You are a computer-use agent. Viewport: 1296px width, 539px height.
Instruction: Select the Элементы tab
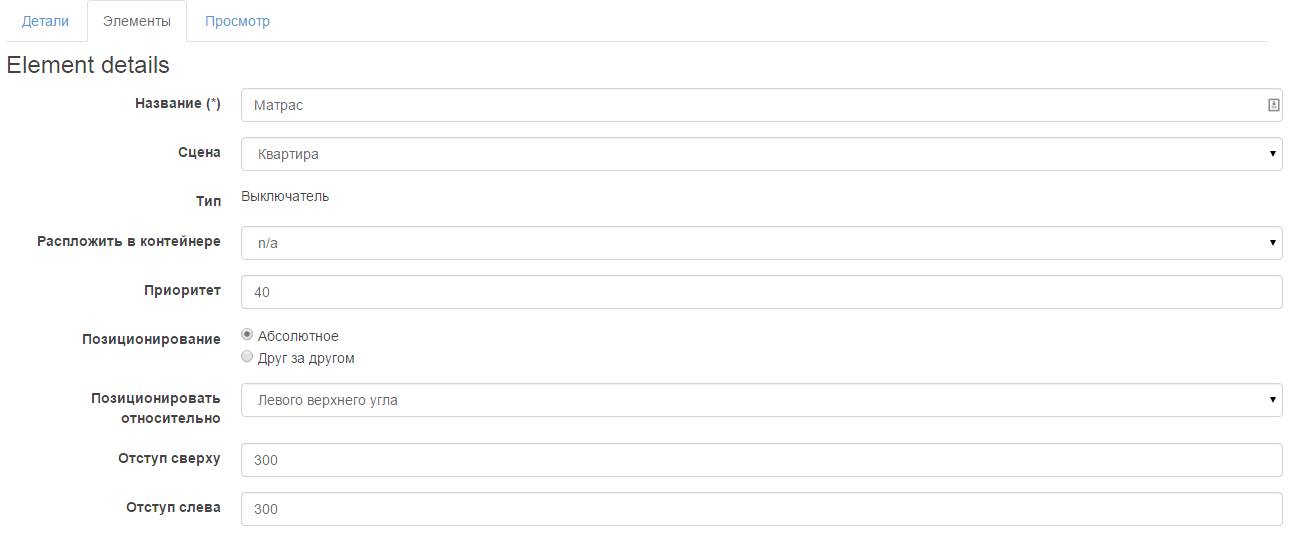137,21
